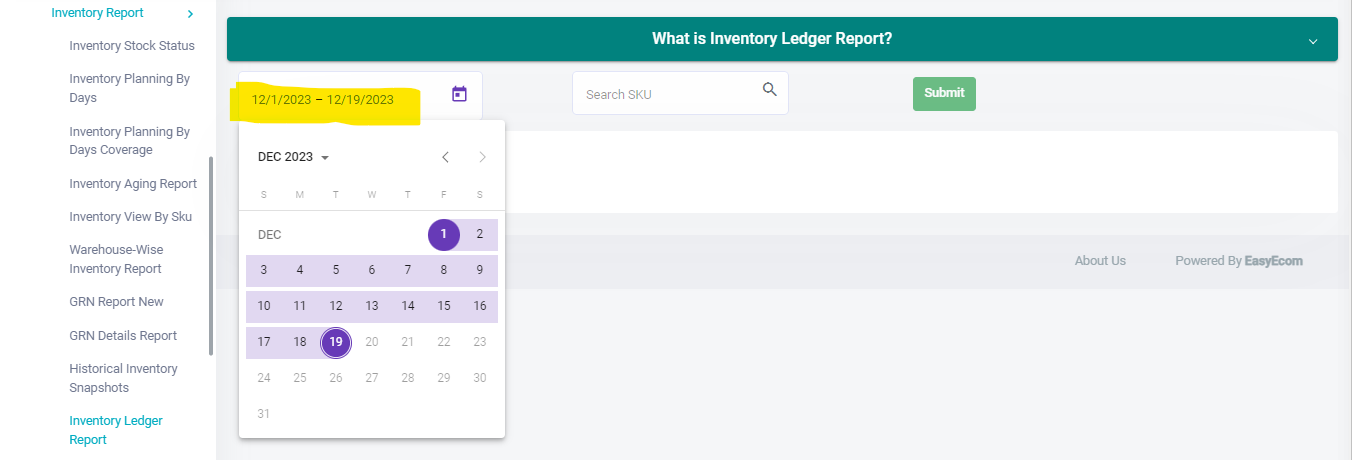
Task: Go to previous month arrow
Action: [446, 157]
